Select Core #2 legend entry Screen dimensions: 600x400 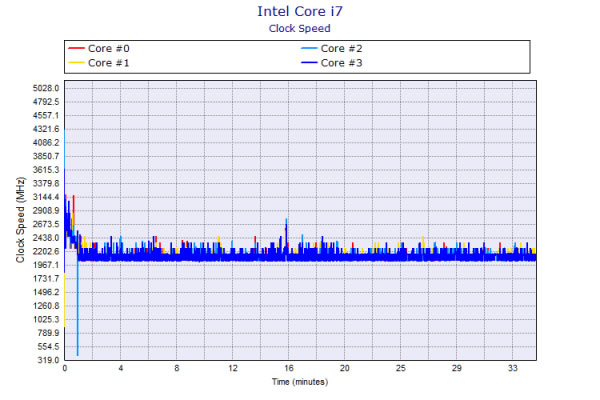point(331,49)
